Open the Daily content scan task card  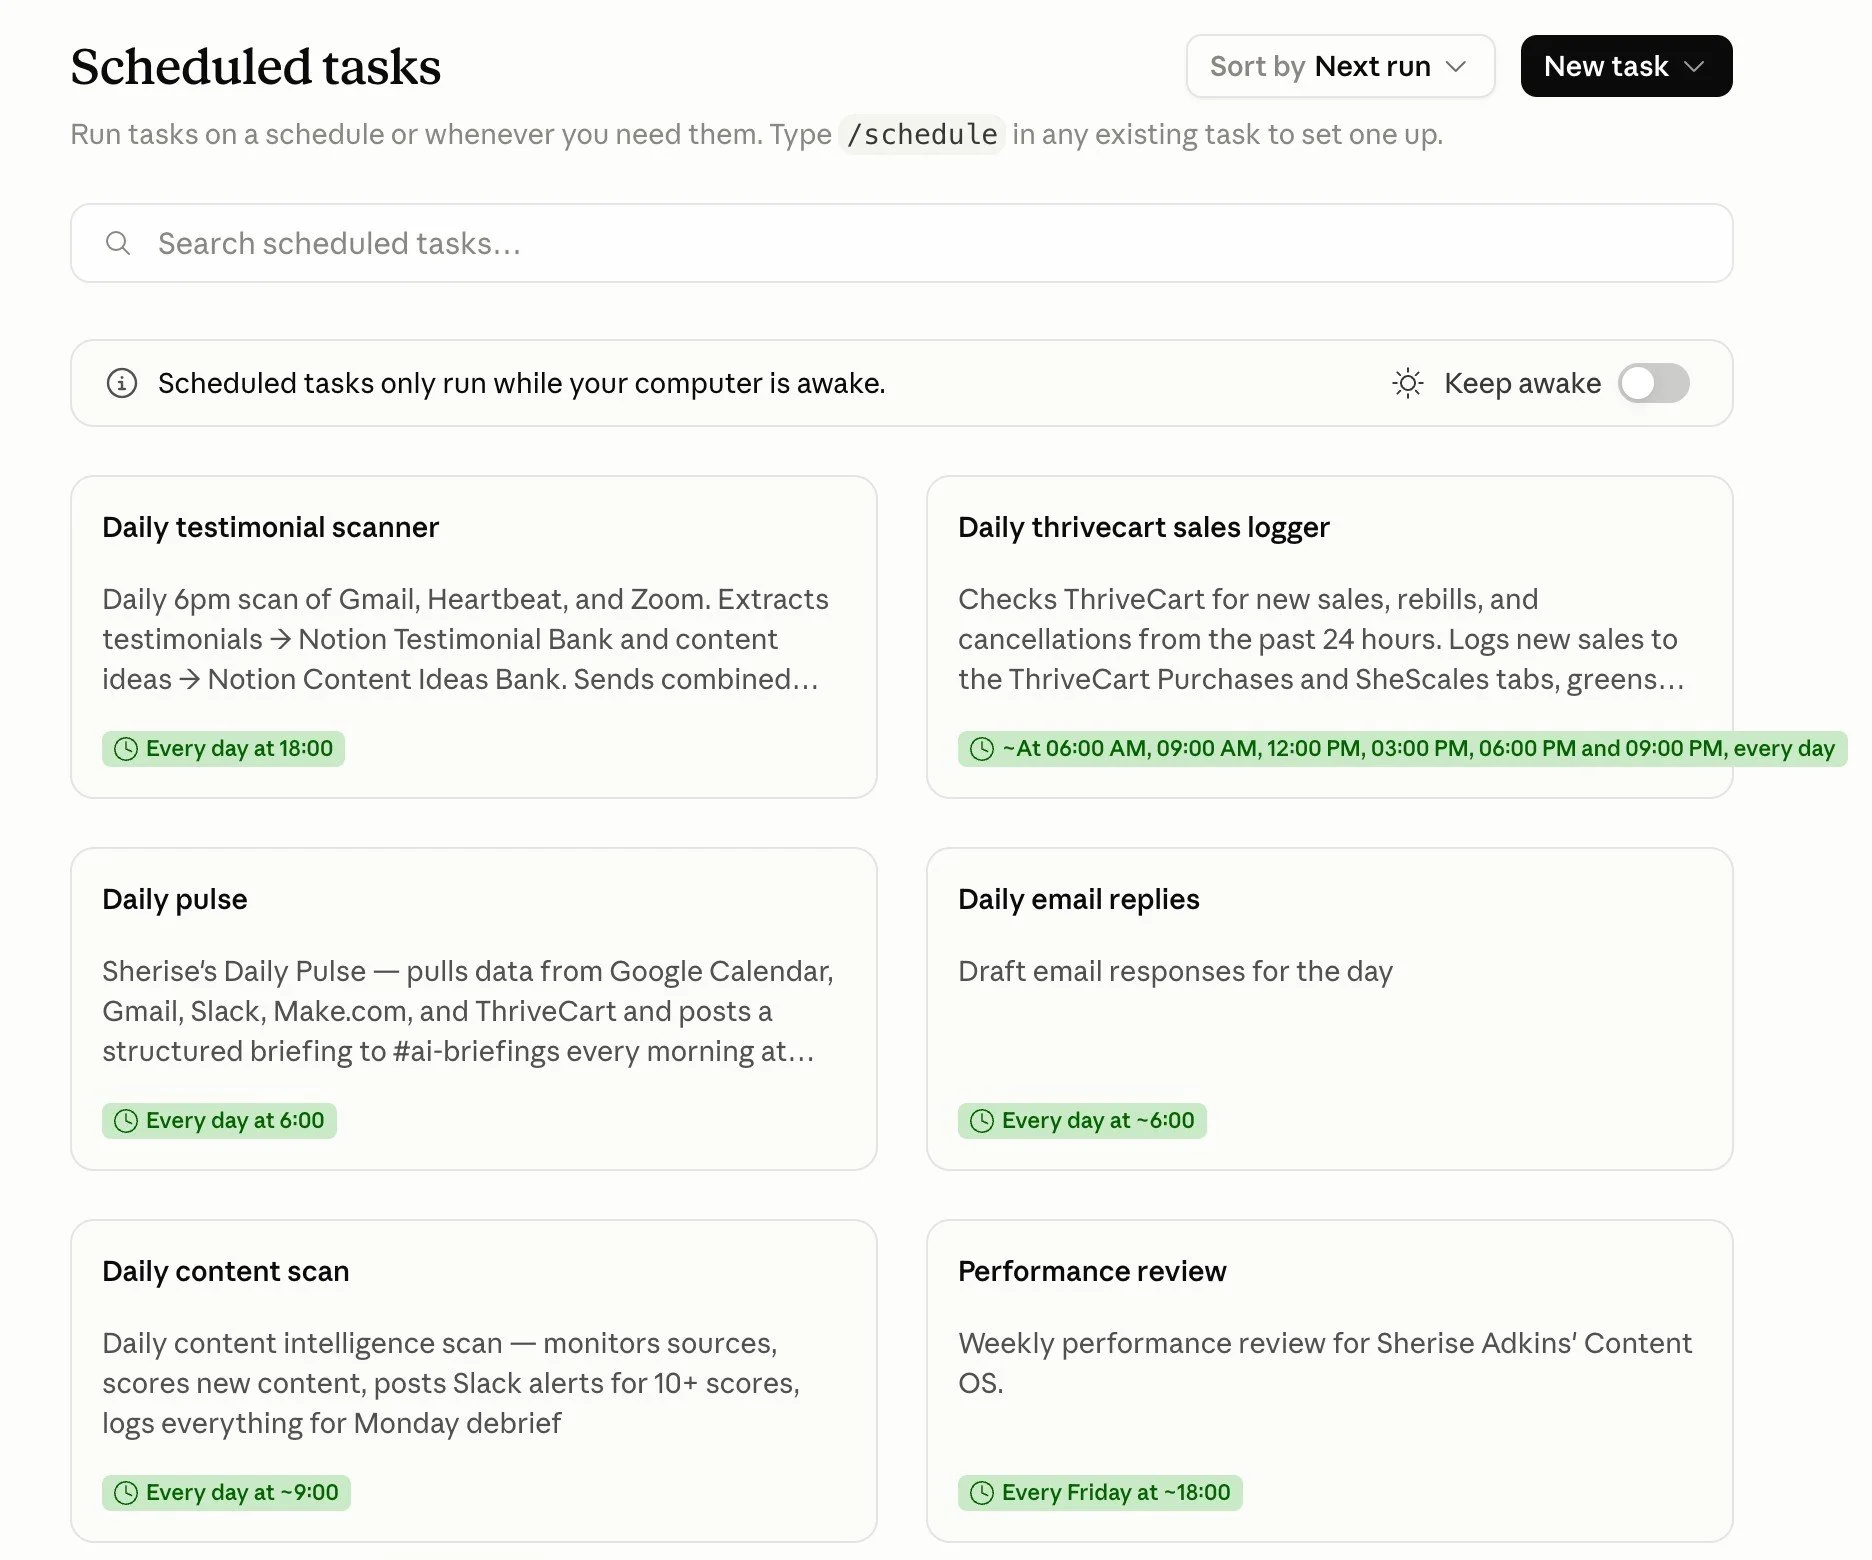pos(473,1381)
